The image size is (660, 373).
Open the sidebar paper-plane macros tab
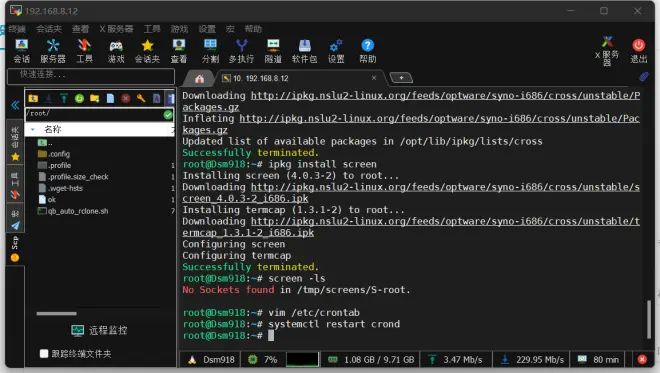coord(15,219)
